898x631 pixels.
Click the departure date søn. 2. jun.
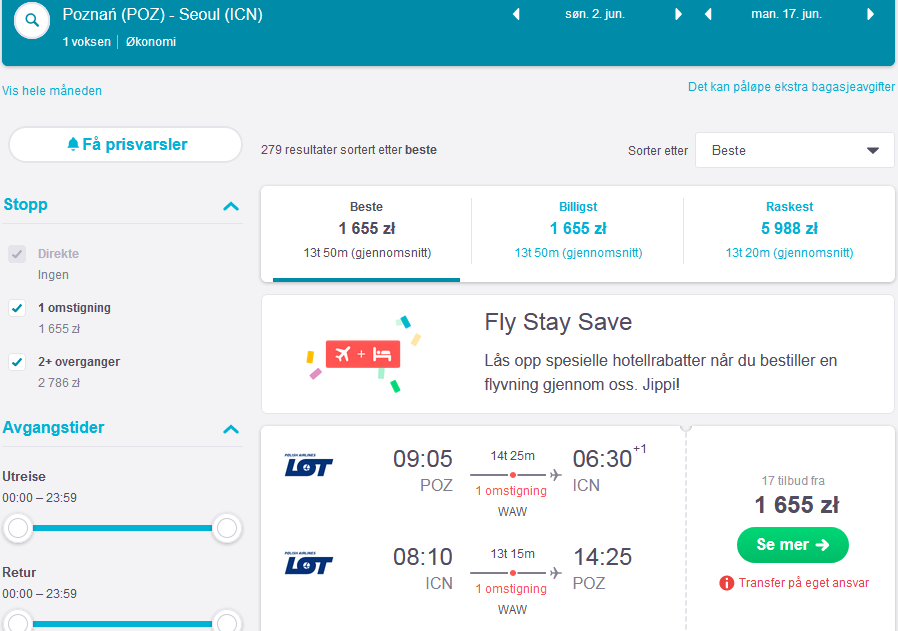coord(595,14)
